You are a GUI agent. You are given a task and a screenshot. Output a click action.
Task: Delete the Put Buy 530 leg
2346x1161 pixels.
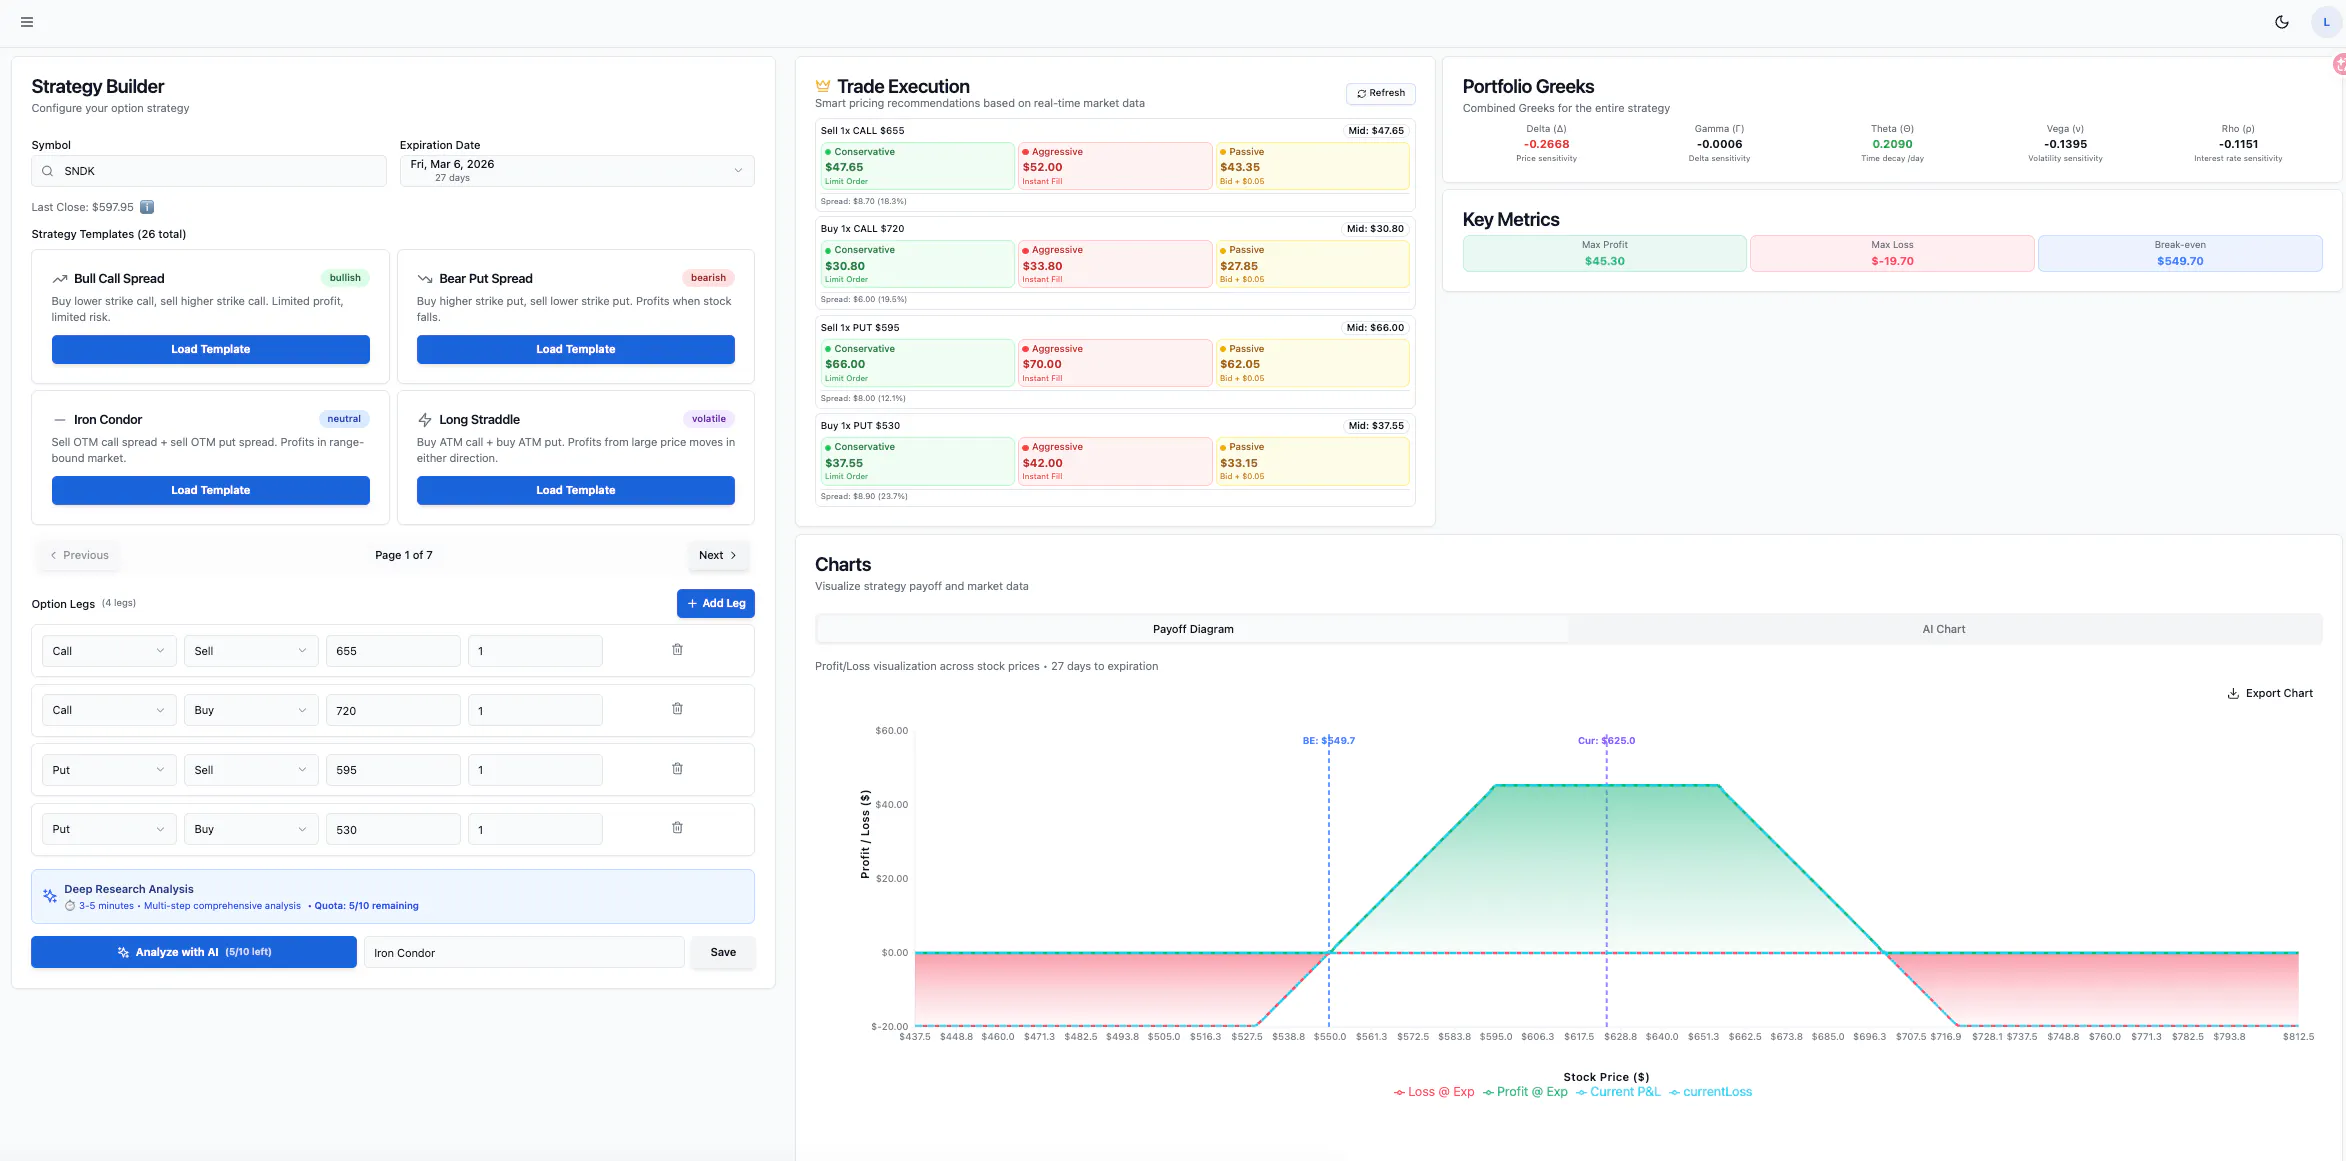677,828
